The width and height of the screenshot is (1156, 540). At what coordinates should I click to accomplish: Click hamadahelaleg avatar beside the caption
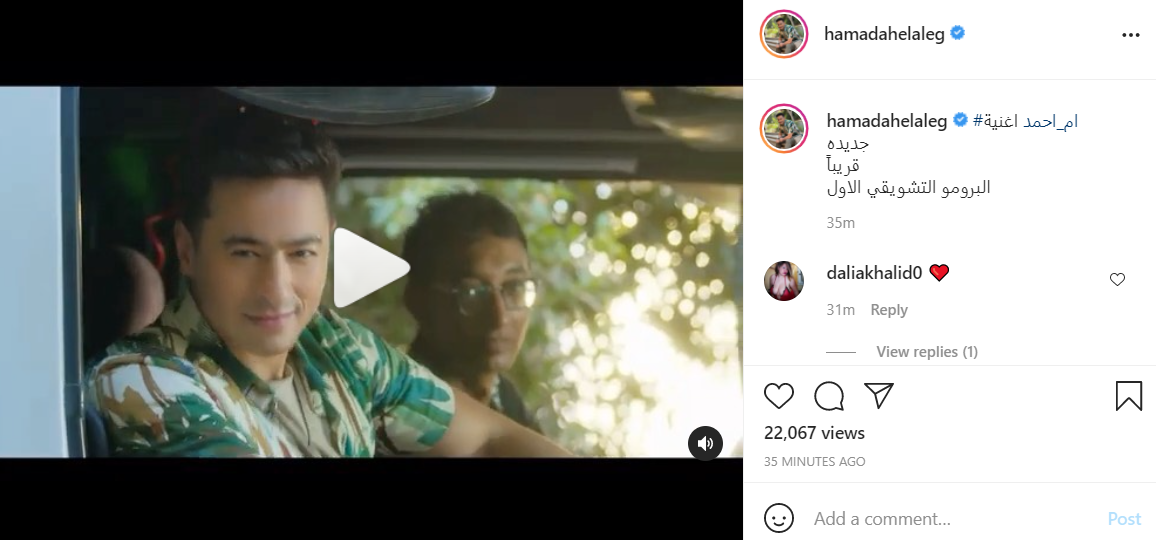[x=784, y=129]
